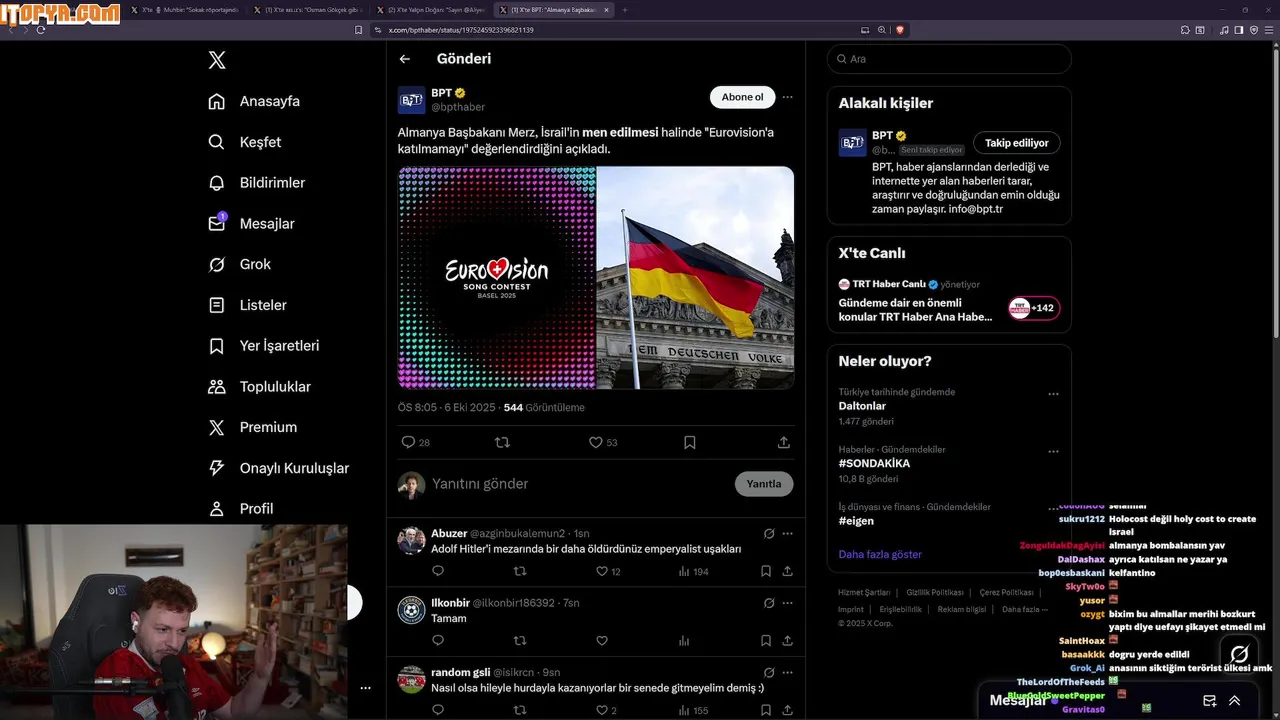Click BPT avatar on main post
The image size is (1280, 720).
tap(412, 100)
